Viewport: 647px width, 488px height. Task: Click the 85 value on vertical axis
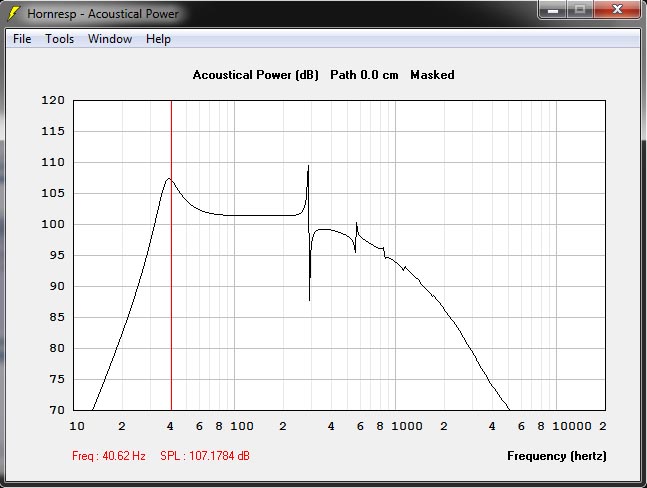pos(57,317)
